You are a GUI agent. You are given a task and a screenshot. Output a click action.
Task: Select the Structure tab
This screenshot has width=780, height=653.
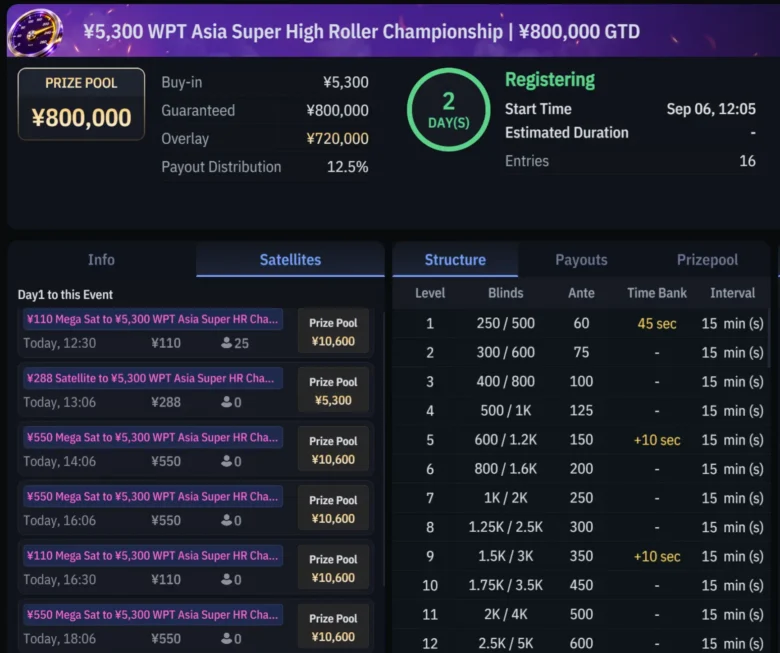[x=455, y=260]
